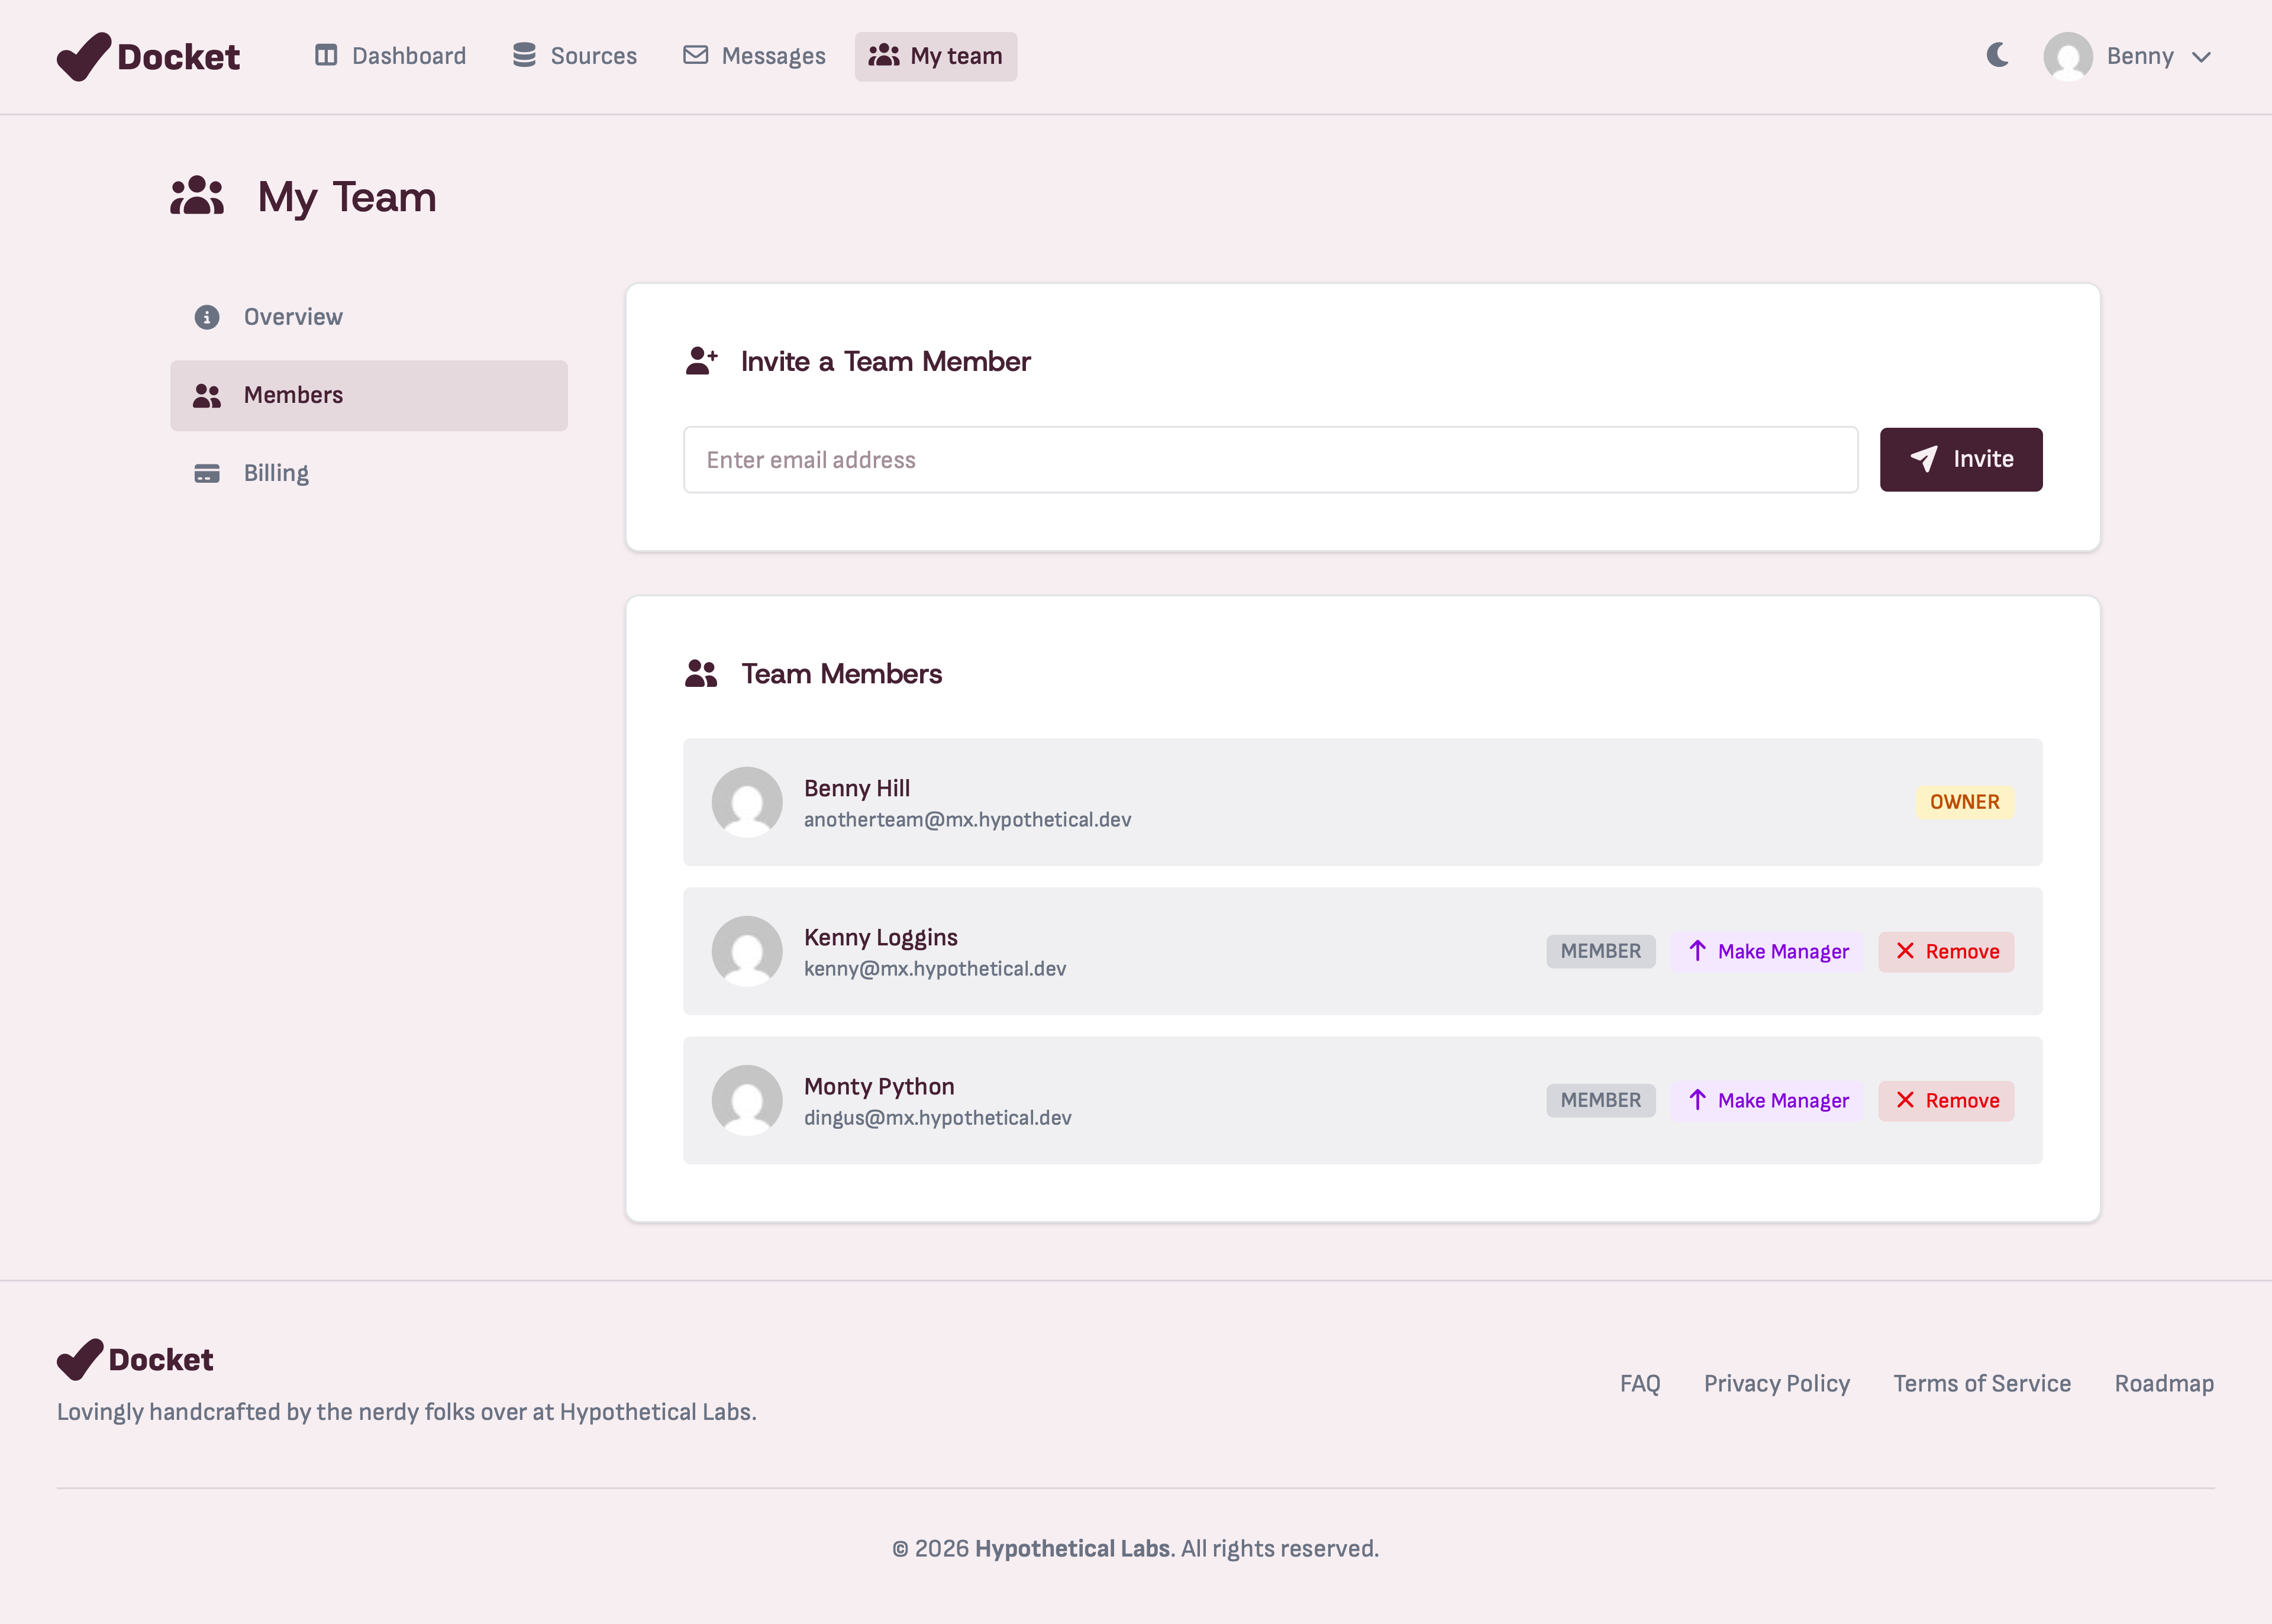The height and width of the screenshot is (1624, 2272).
Task: Click the Overview info icon
Action: [x=207, y=317]
